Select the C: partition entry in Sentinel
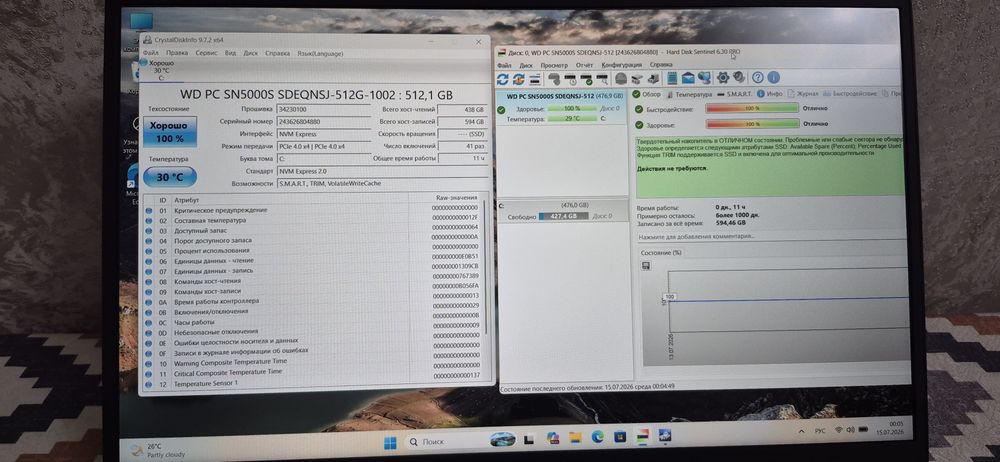 coord(564,211)
